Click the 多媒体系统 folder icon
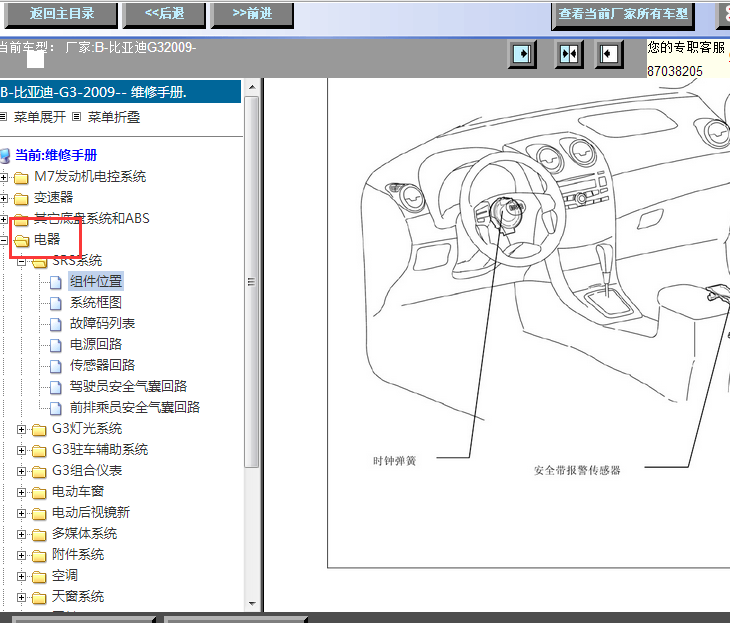 (x=39, y=535)
